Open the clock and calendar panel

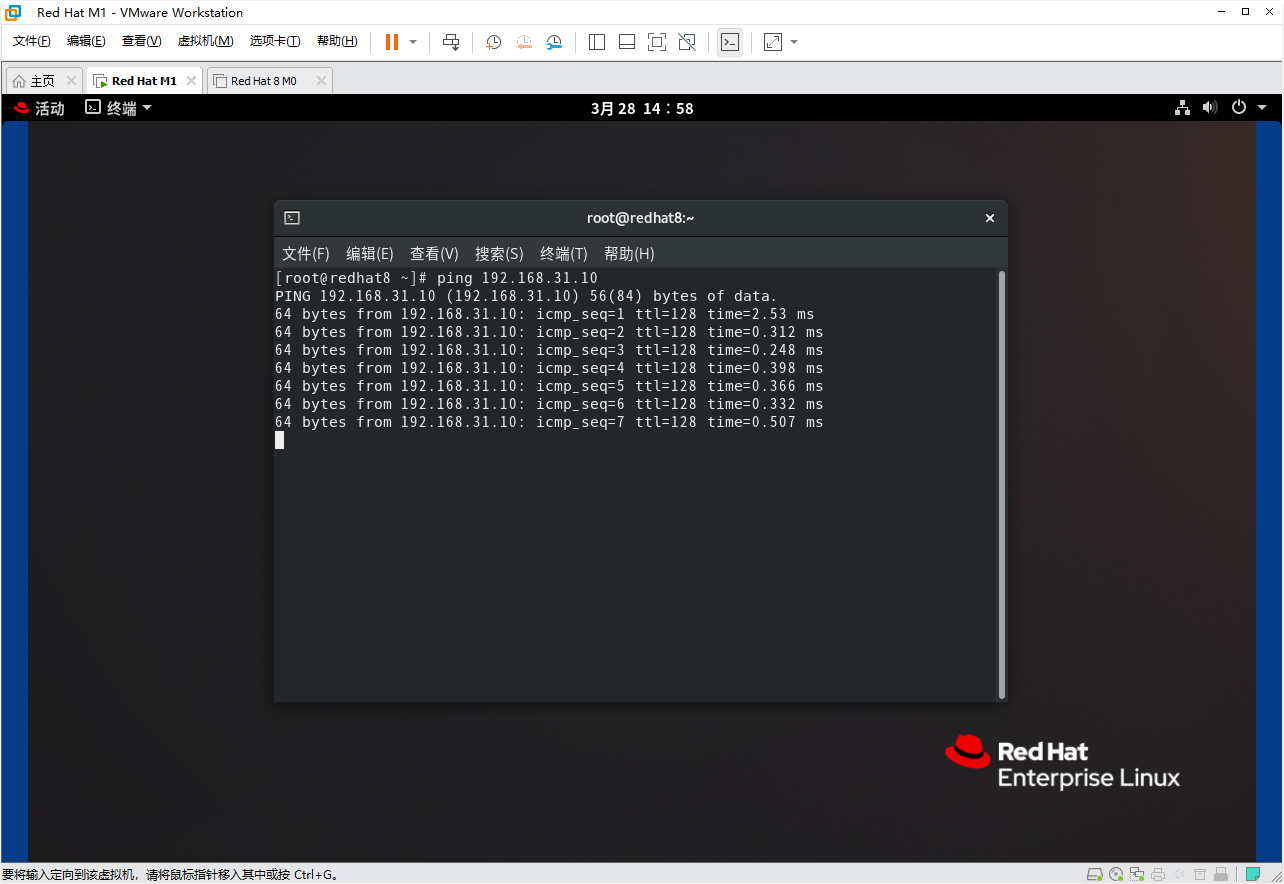tap(642, 108)
